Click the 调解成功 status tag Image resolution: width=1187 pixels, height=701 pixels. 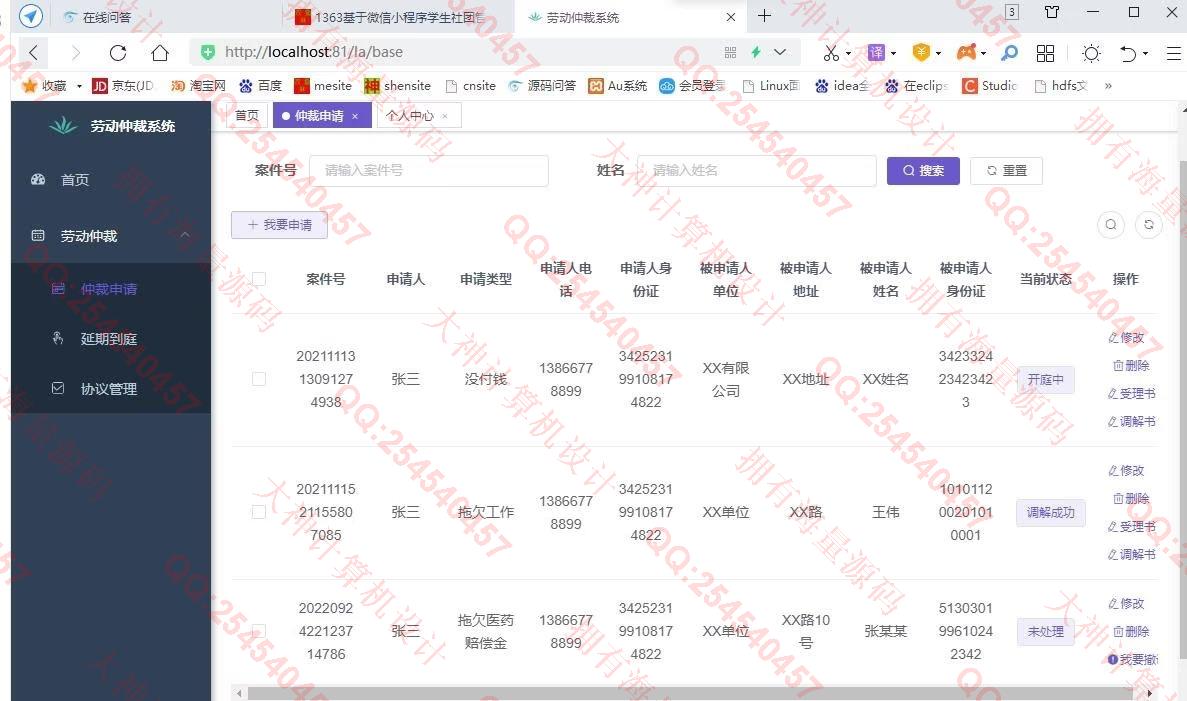[x=1051, y=513]
